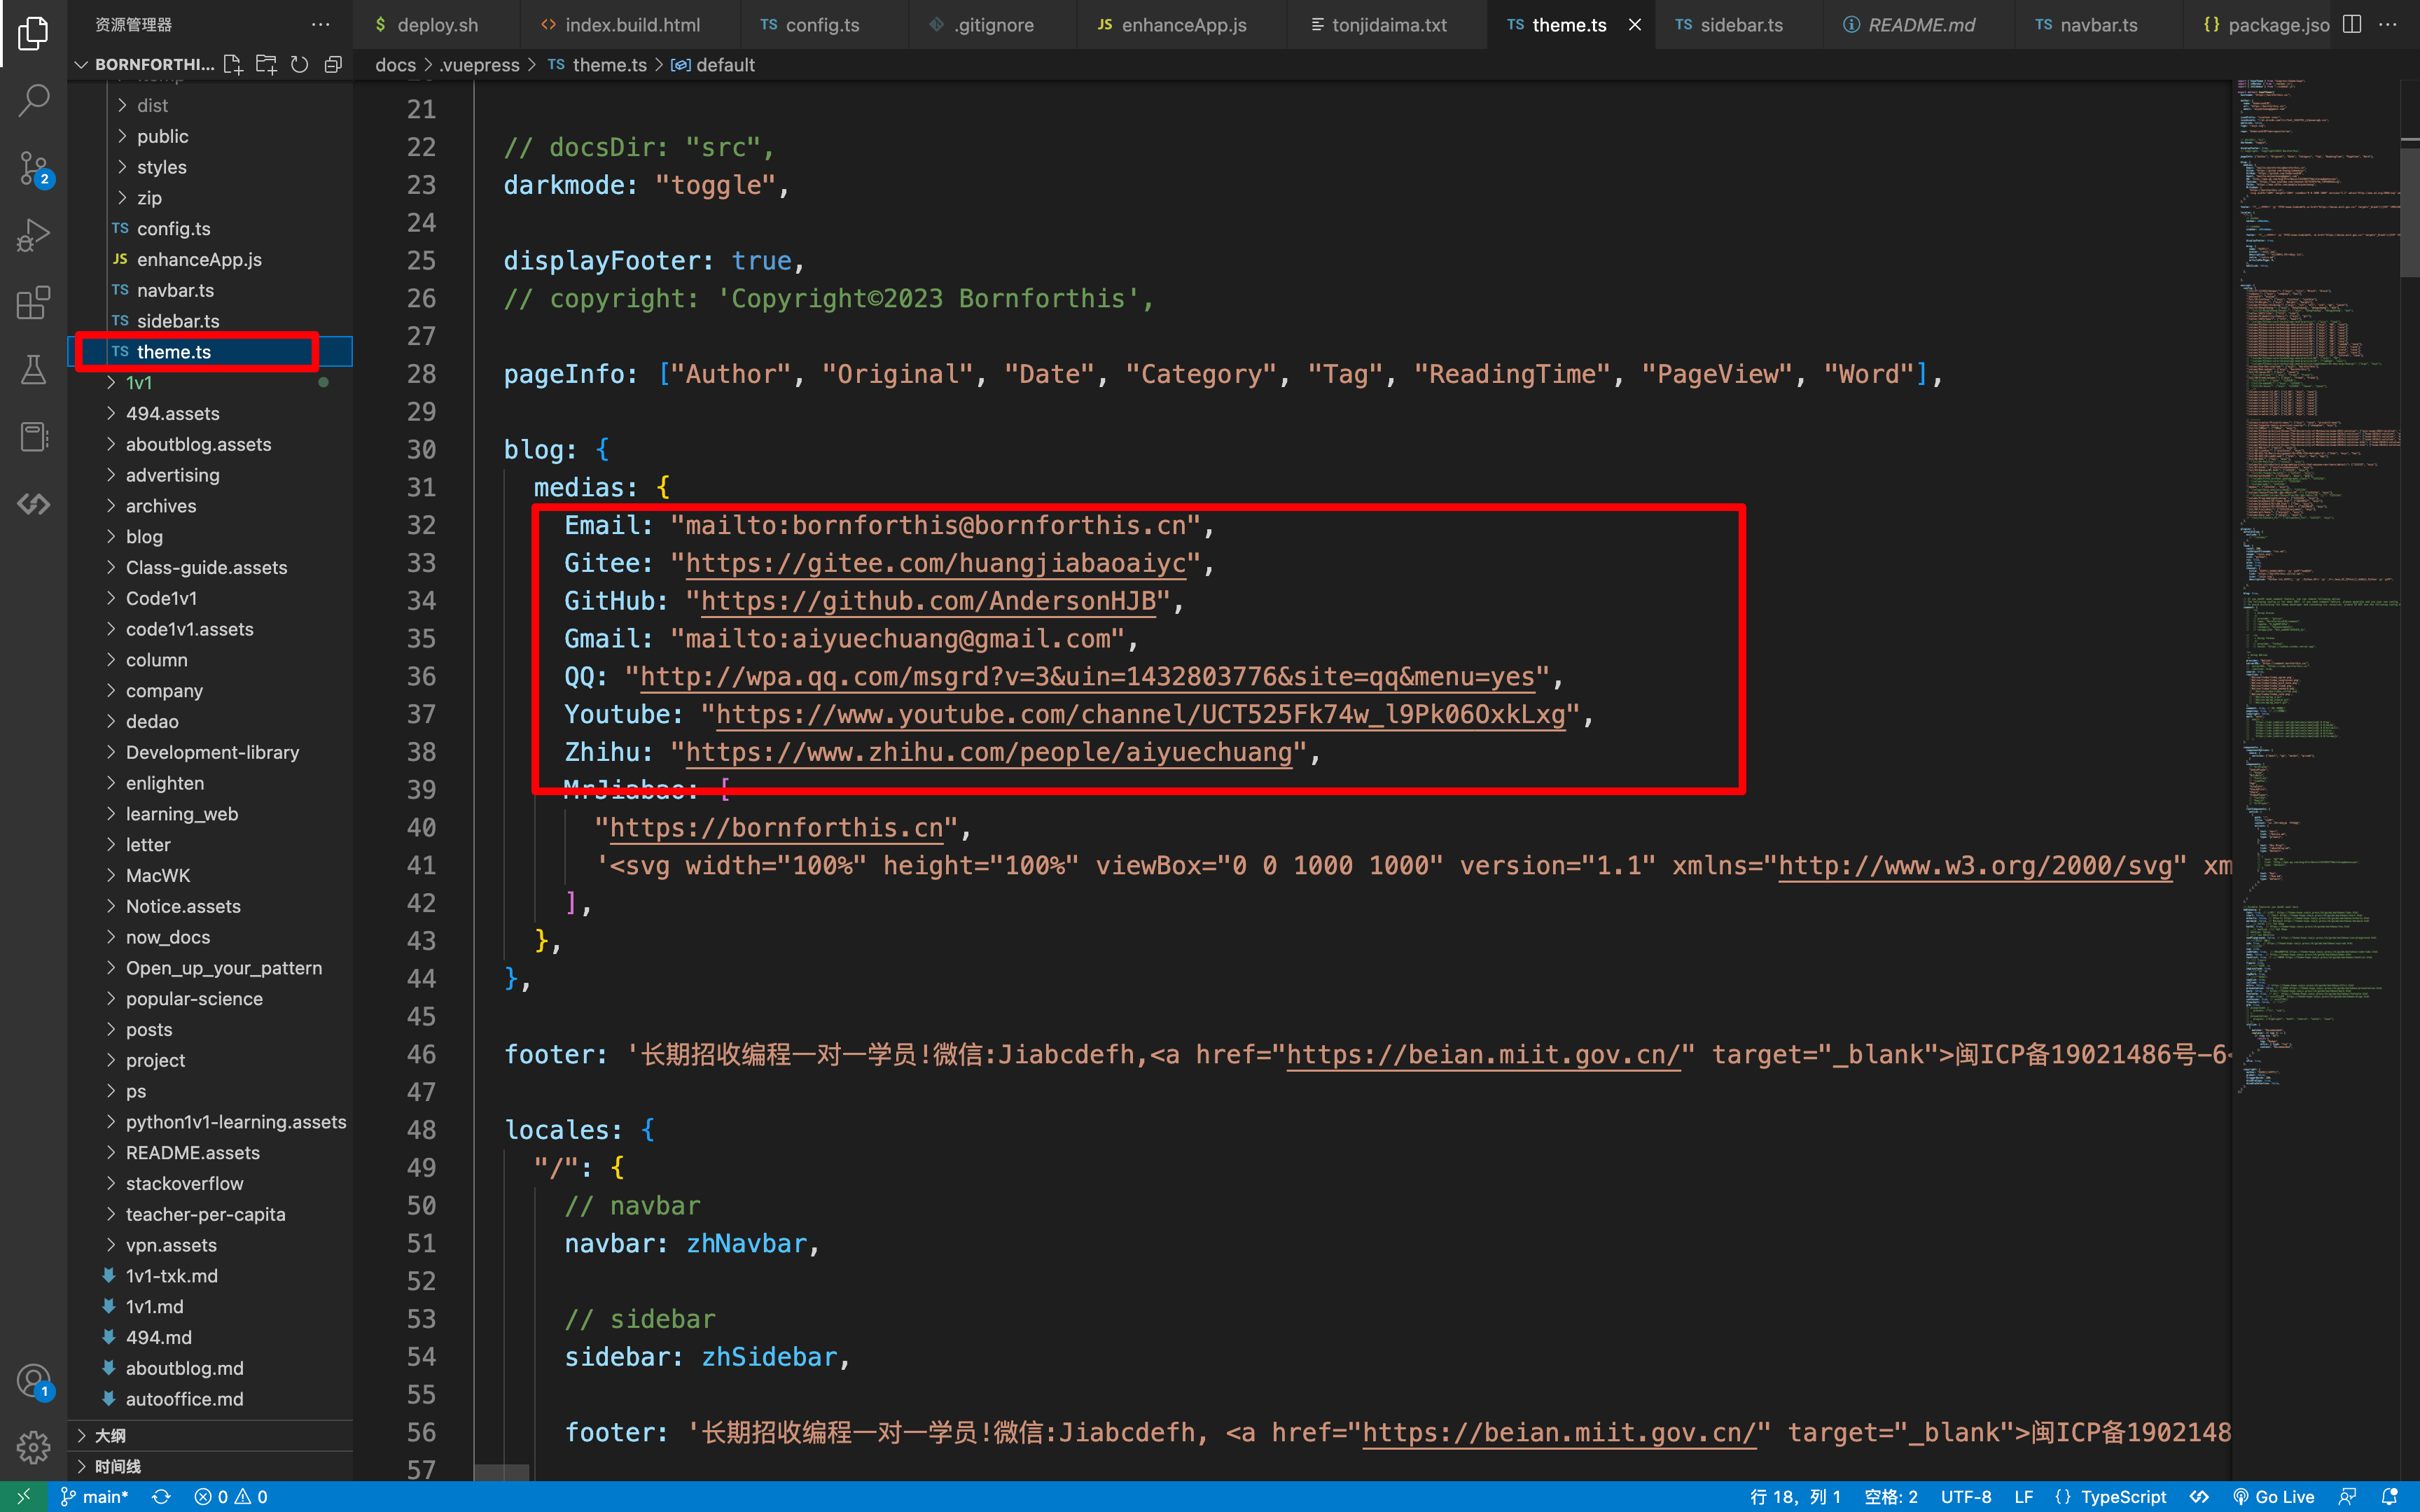Click the New File icon in the explorer header
This screenshot has width=2420, height=1512.
point(232,64)
